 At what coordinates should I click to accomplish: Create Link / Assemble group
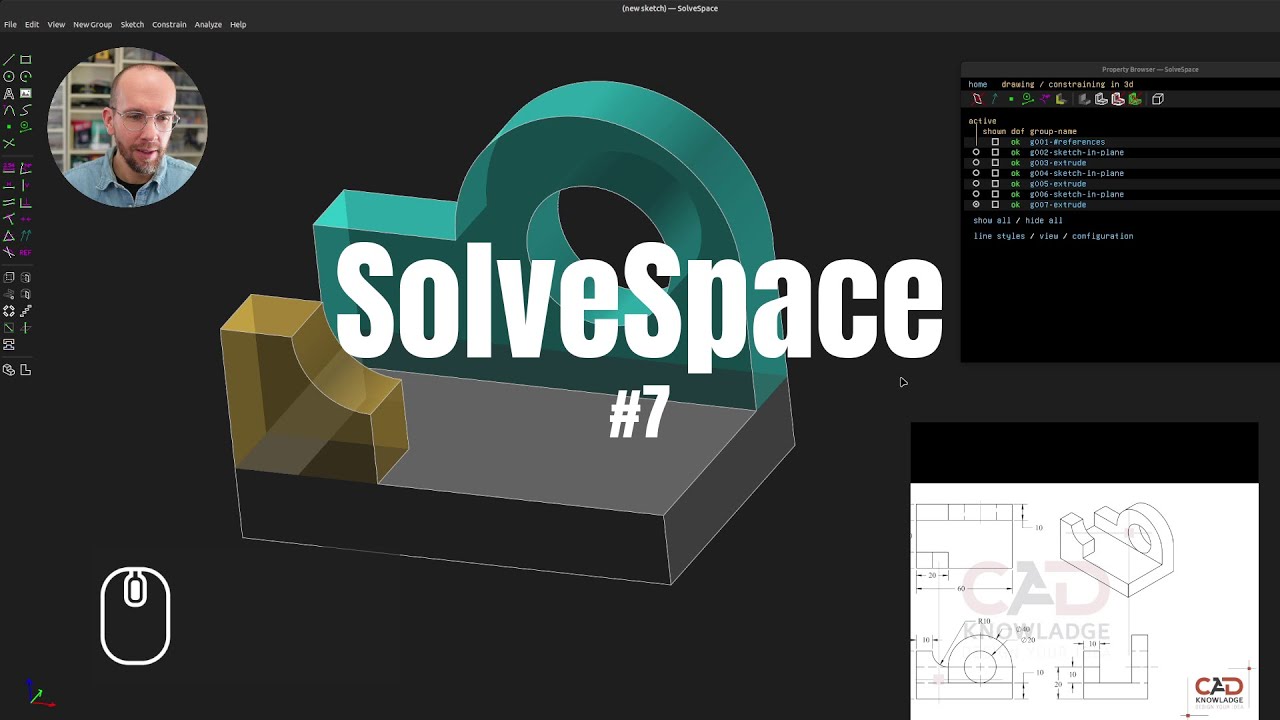click(9, 344)
